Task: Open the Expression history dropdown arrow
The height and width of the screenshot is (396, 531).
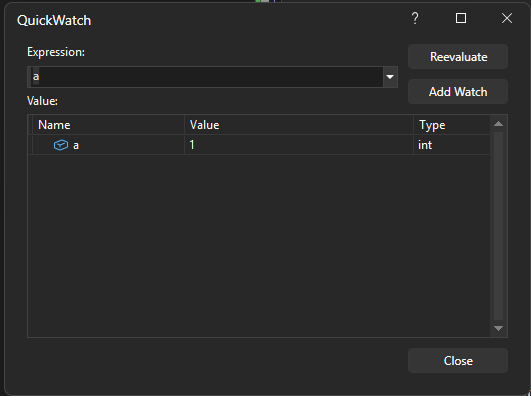Action: 390,77
